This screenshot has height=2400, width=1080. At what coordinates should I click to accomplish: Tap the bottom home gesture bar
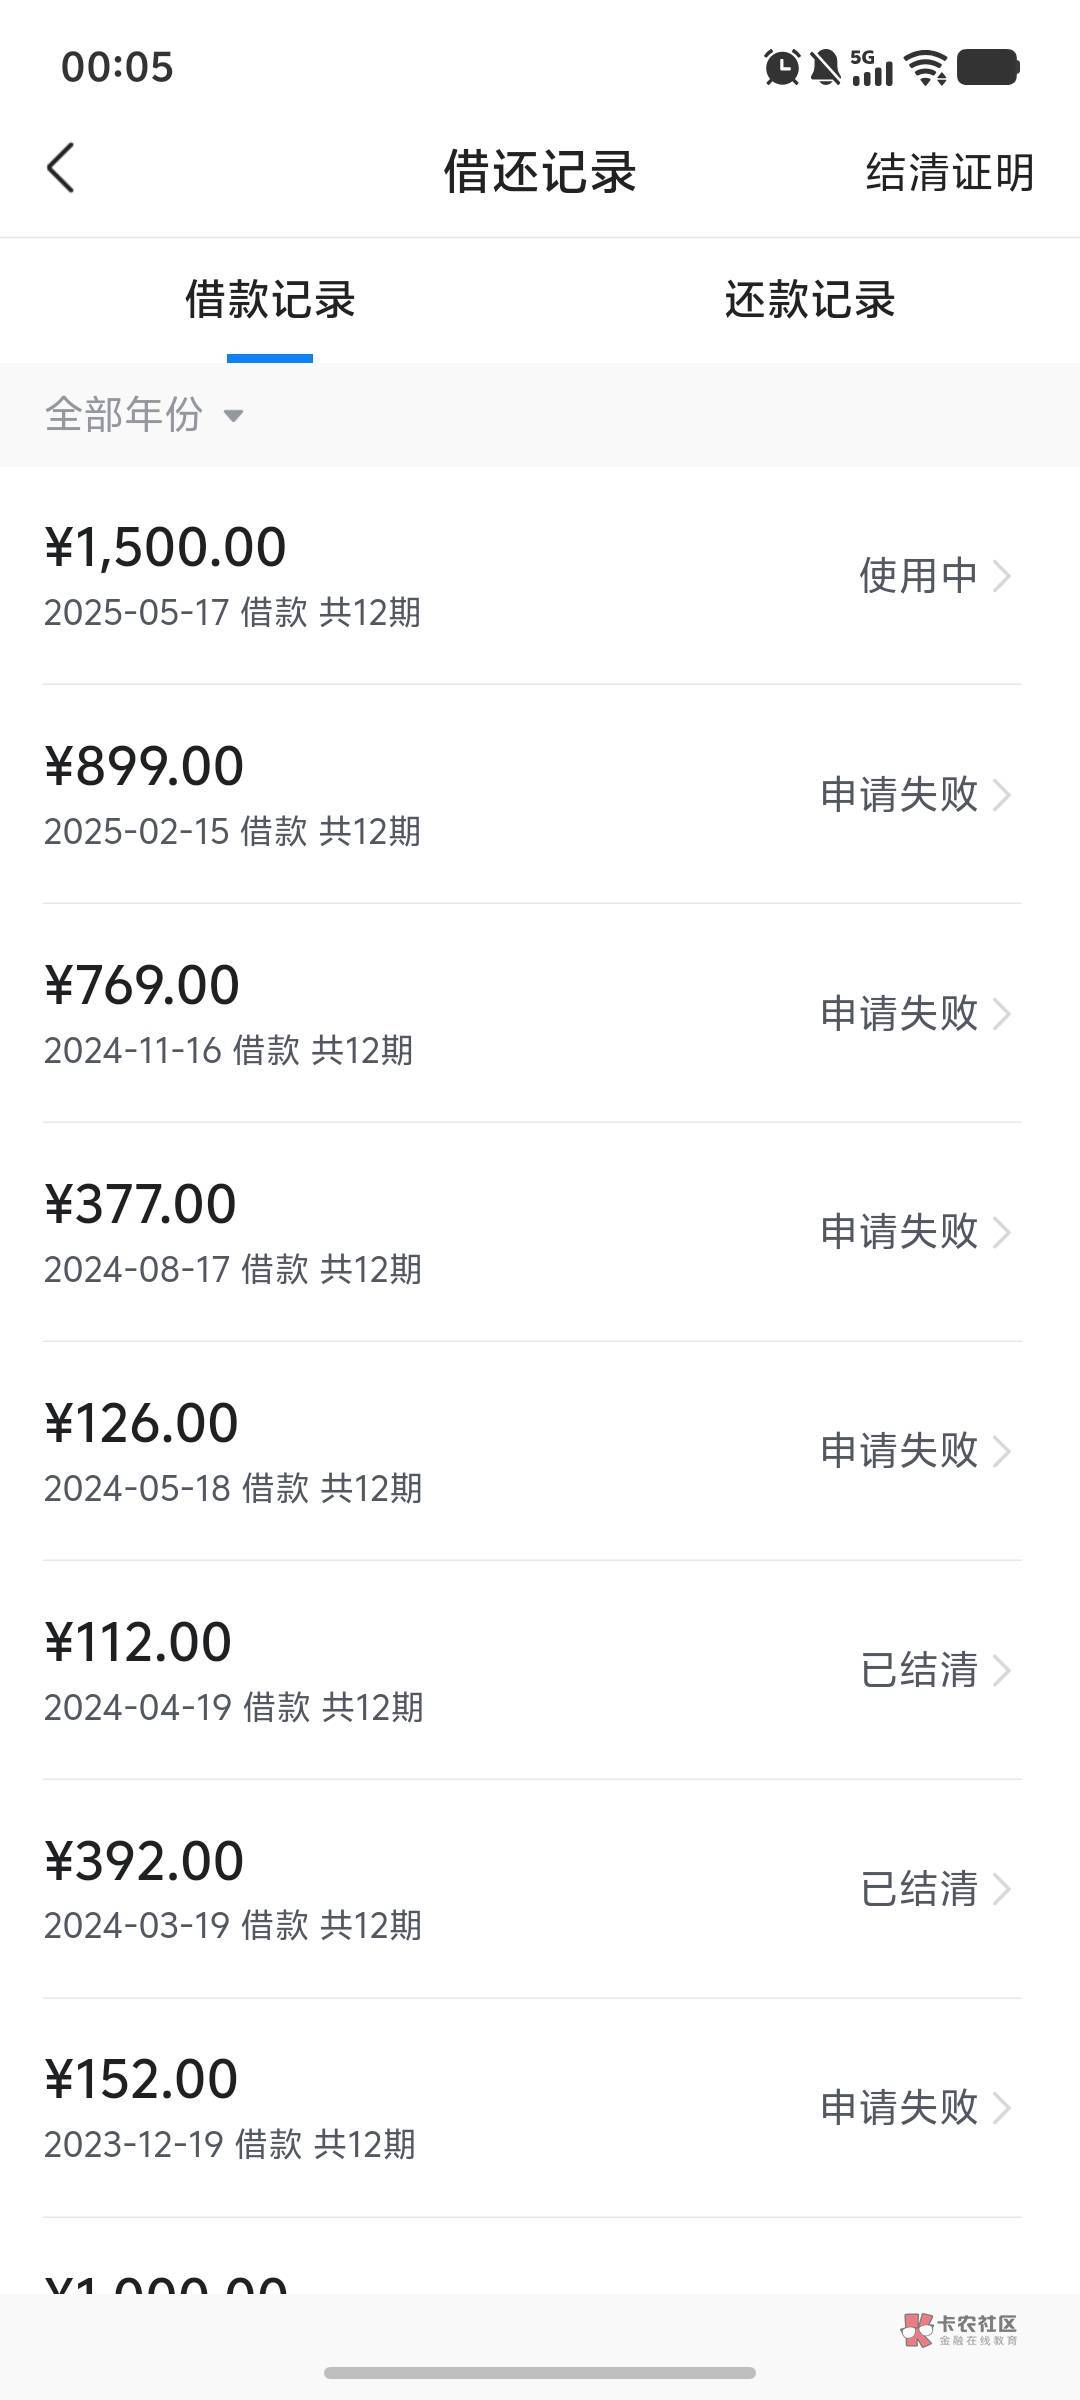tap(540, 2372)
